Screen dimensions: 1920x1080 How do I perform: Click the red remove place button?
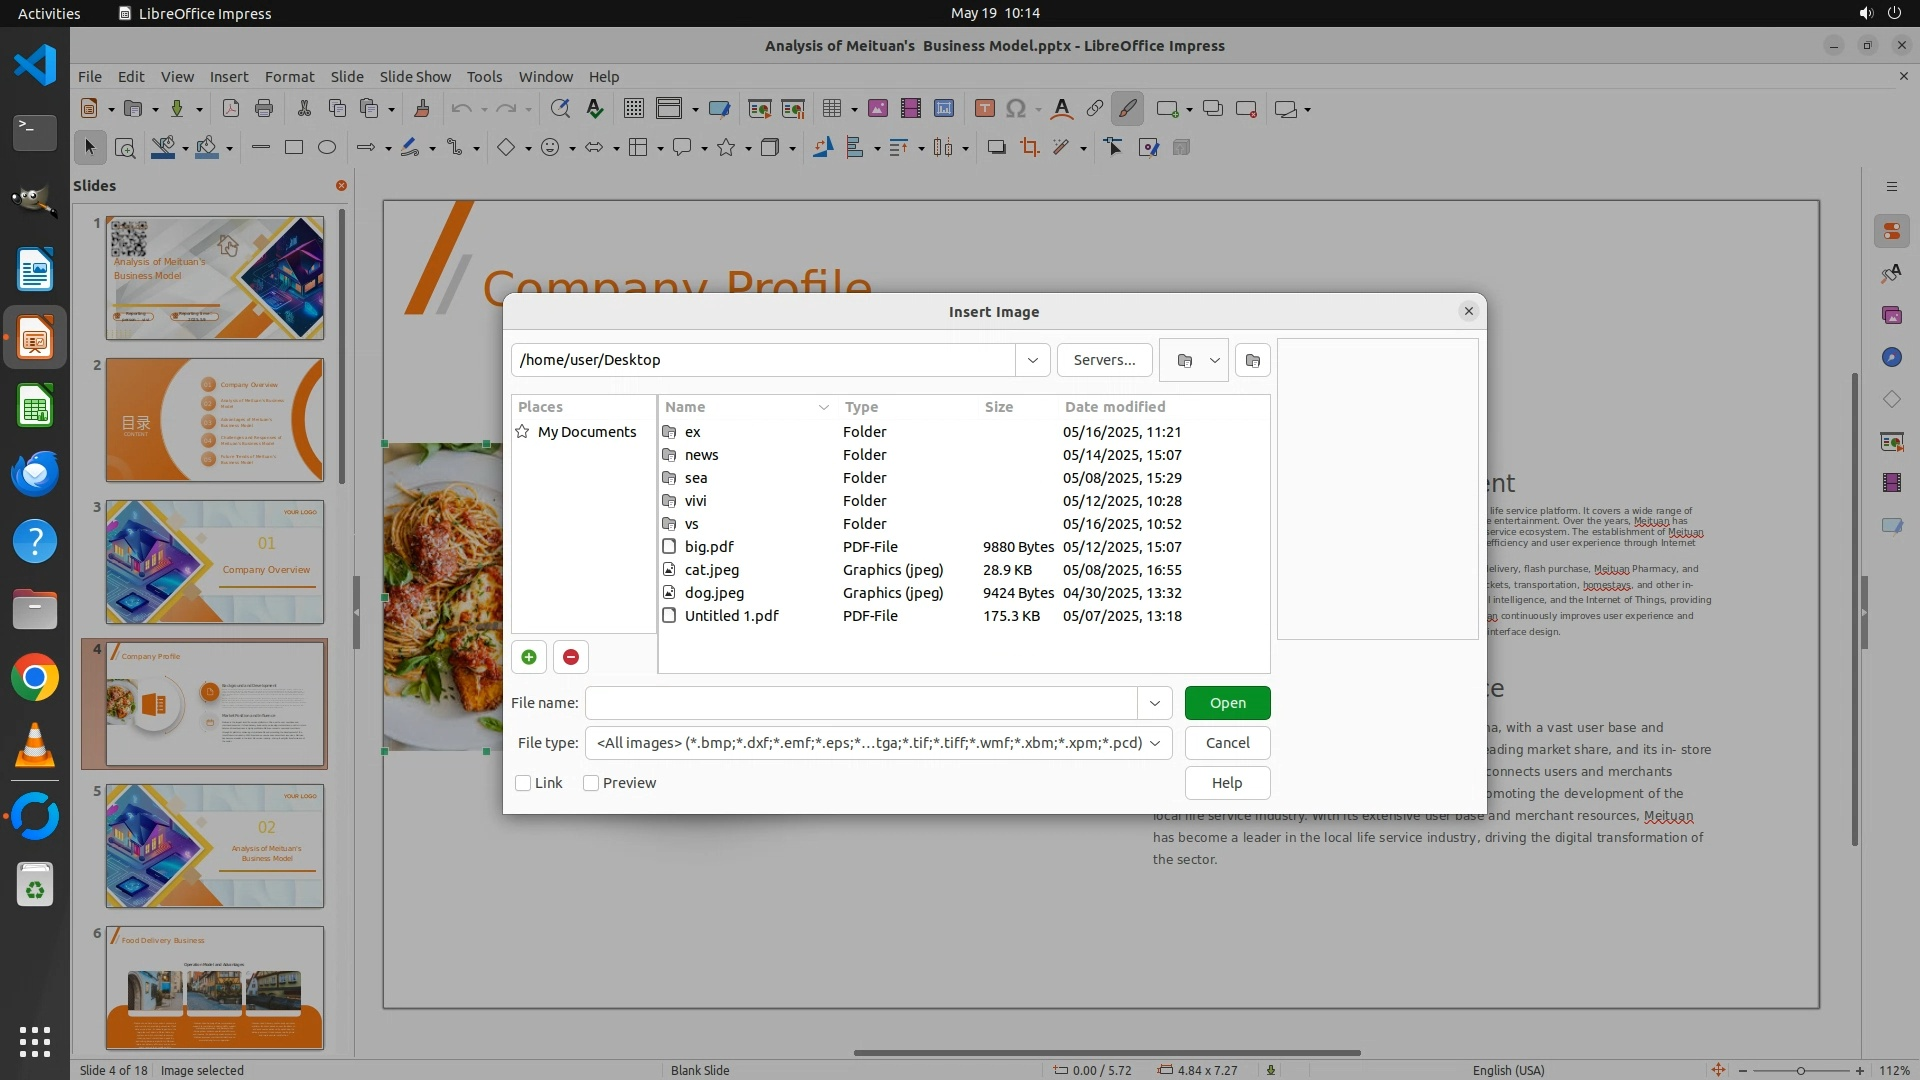click(x=570, y=657)
